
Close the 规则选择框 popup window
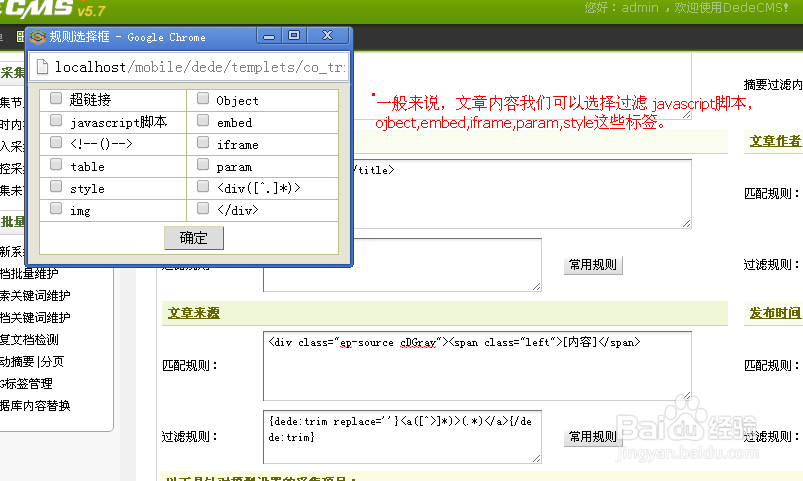326,36
